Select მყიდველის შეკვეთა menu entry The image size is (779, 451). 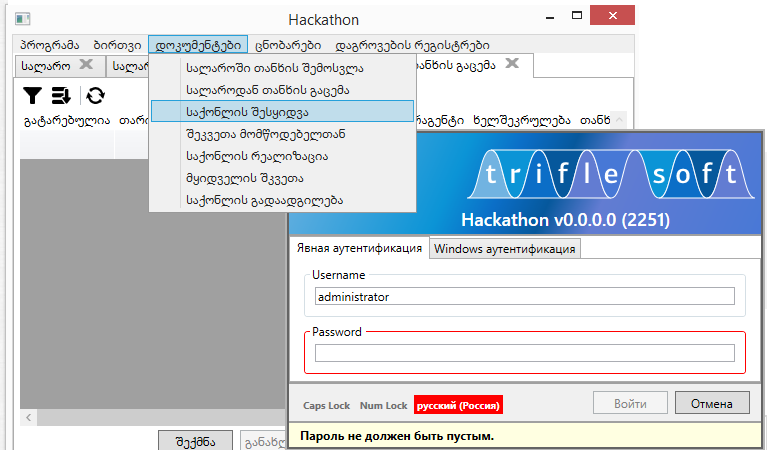(282, 178)
